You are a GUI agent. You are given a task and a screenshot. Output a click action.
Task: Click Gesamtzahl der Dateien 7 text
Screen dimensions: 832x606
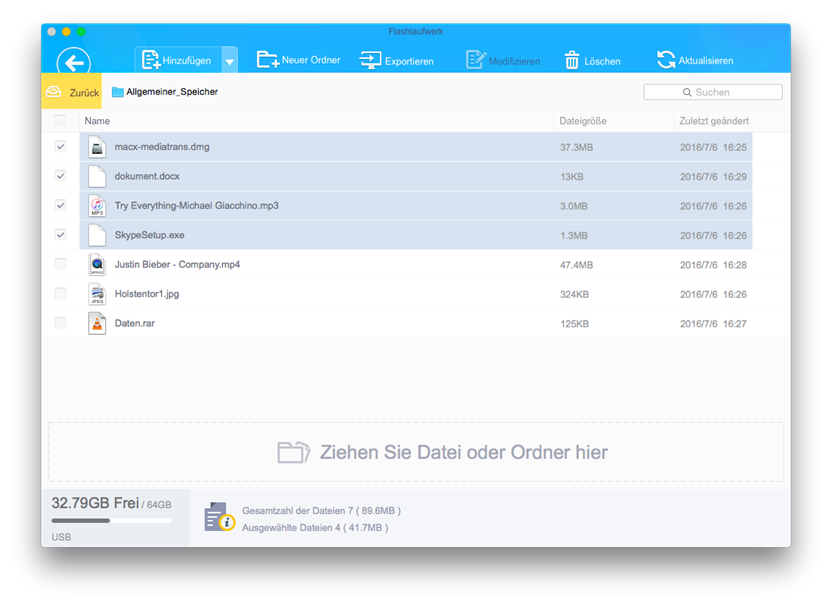coord(322,511)
